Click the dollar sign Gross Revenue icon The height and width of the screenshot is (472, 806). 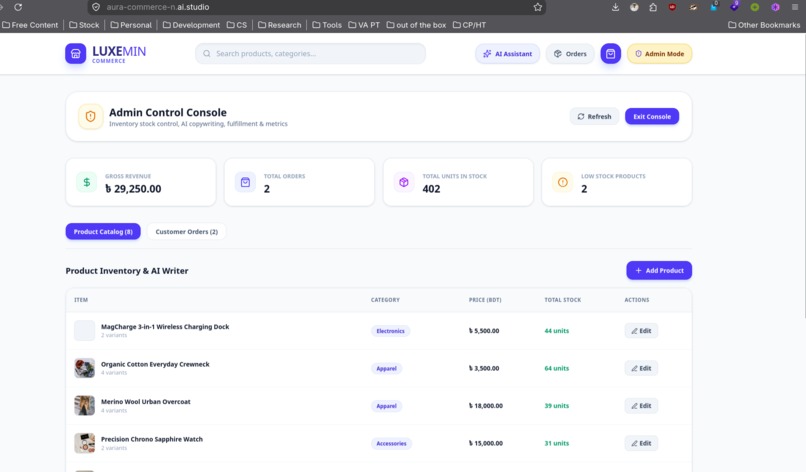point(86,182)
